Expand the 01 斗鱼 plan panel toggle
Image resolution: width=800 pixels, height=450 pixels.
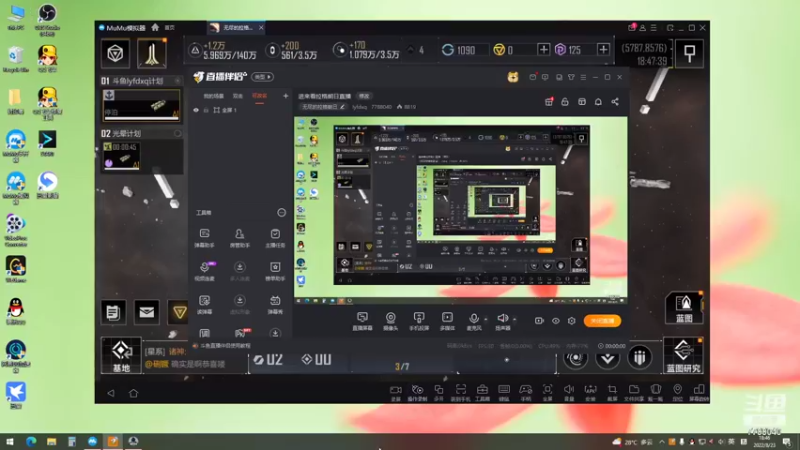(178, 81)
